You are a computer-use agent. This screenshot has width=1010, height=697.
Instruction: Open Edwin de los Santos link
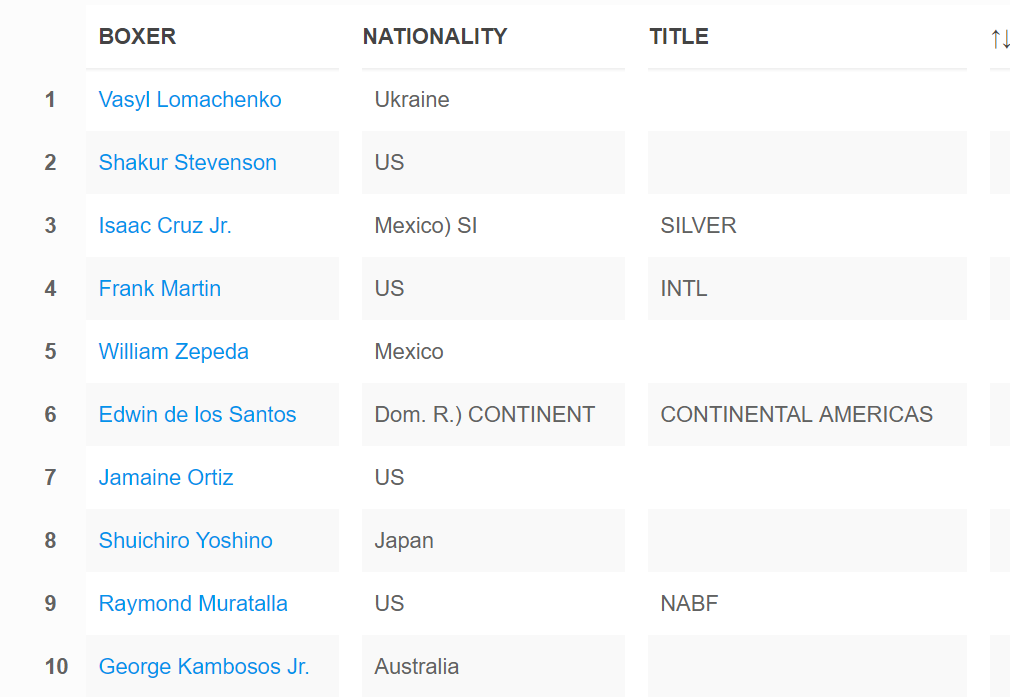click(197, 414)
